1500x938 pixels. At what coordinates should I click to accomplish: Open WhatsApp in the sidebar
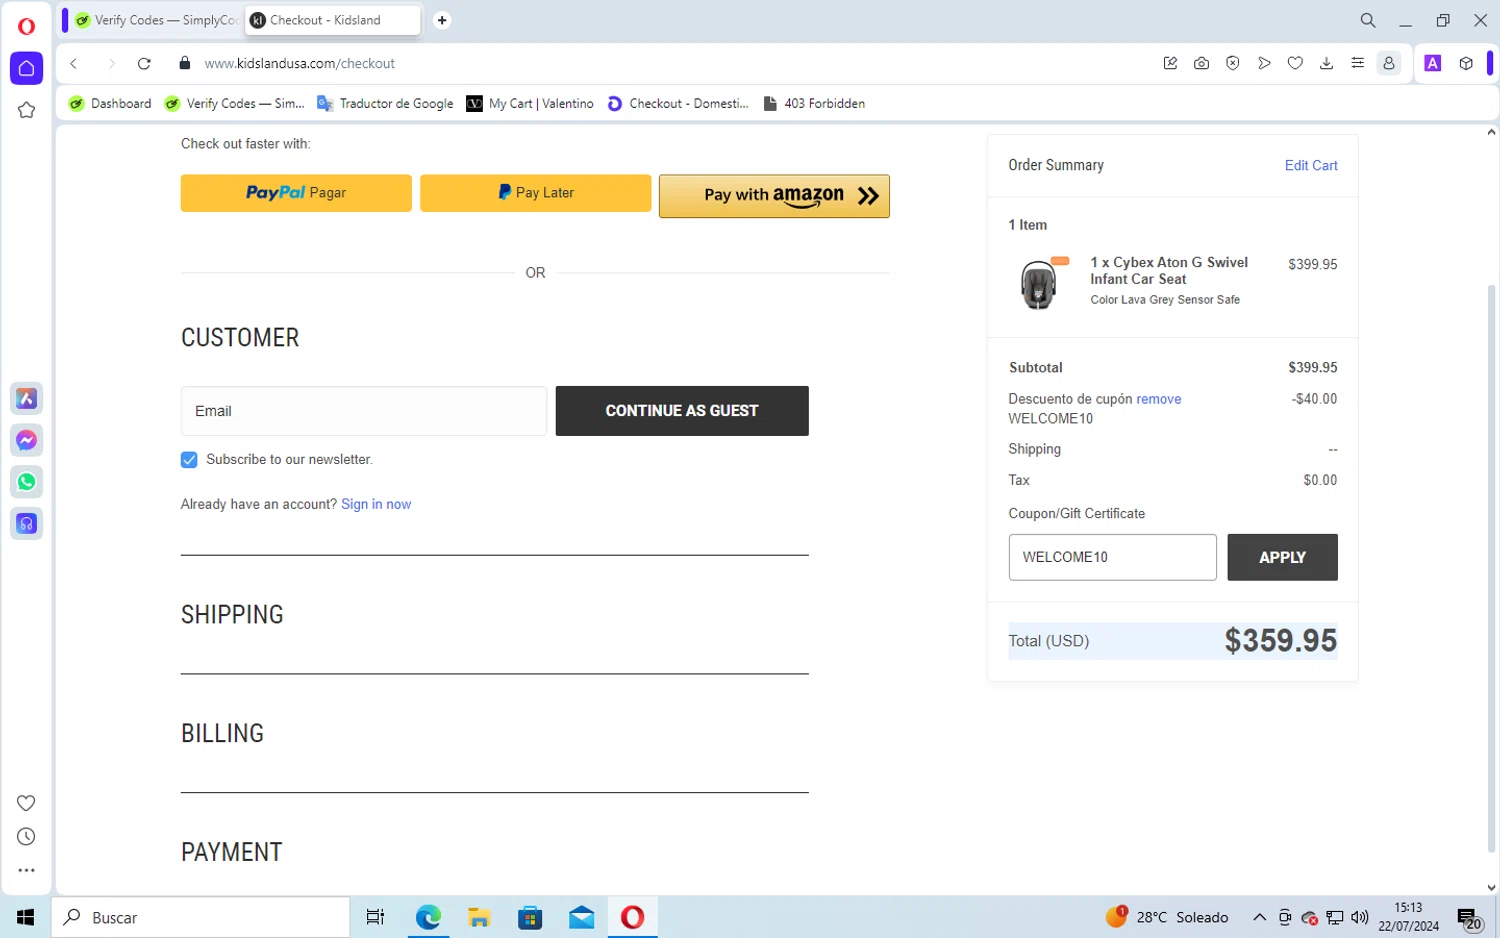pyautogui.click(x=27, y=482)
